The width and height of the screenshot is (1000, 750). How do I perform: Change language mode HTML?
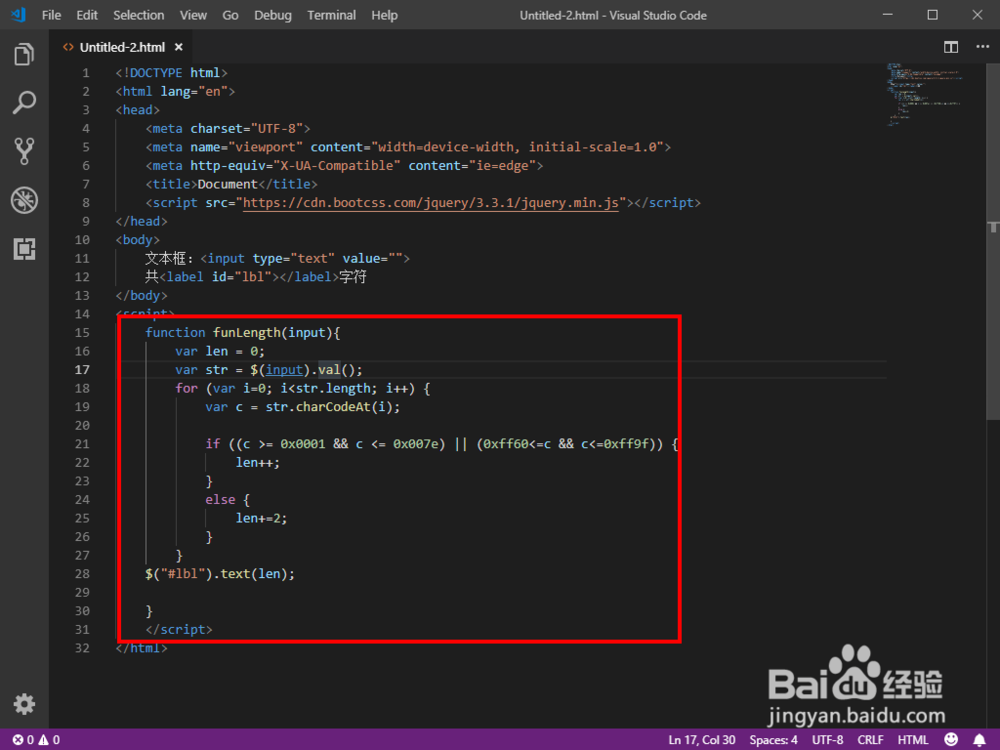click(x=913, y=740)
